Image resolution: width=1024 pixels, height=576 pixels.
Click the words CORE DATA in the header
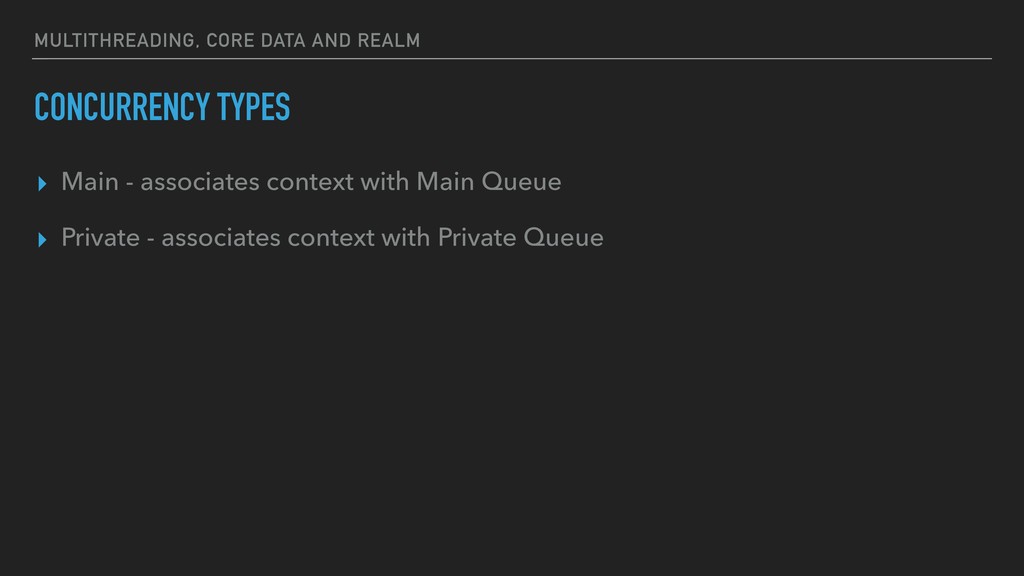click(x=256, y=40)
